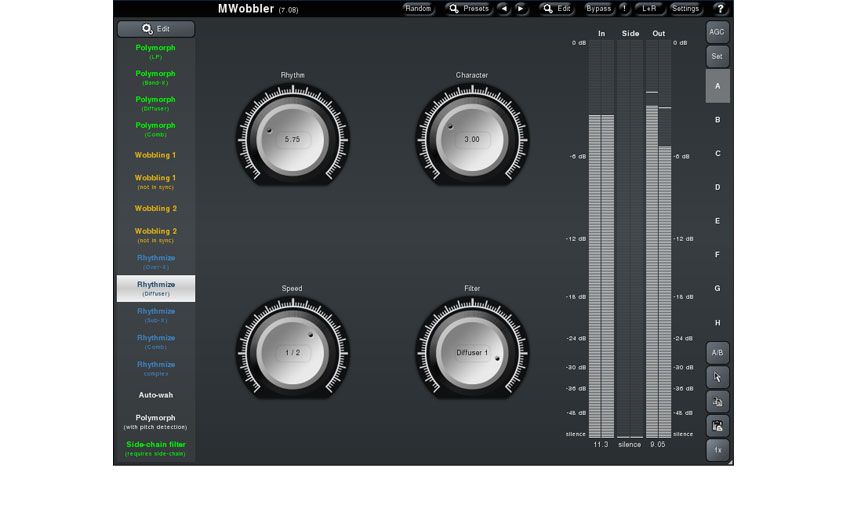
Task: Open the Edit button above the preset list
Action: coord(156,29)
